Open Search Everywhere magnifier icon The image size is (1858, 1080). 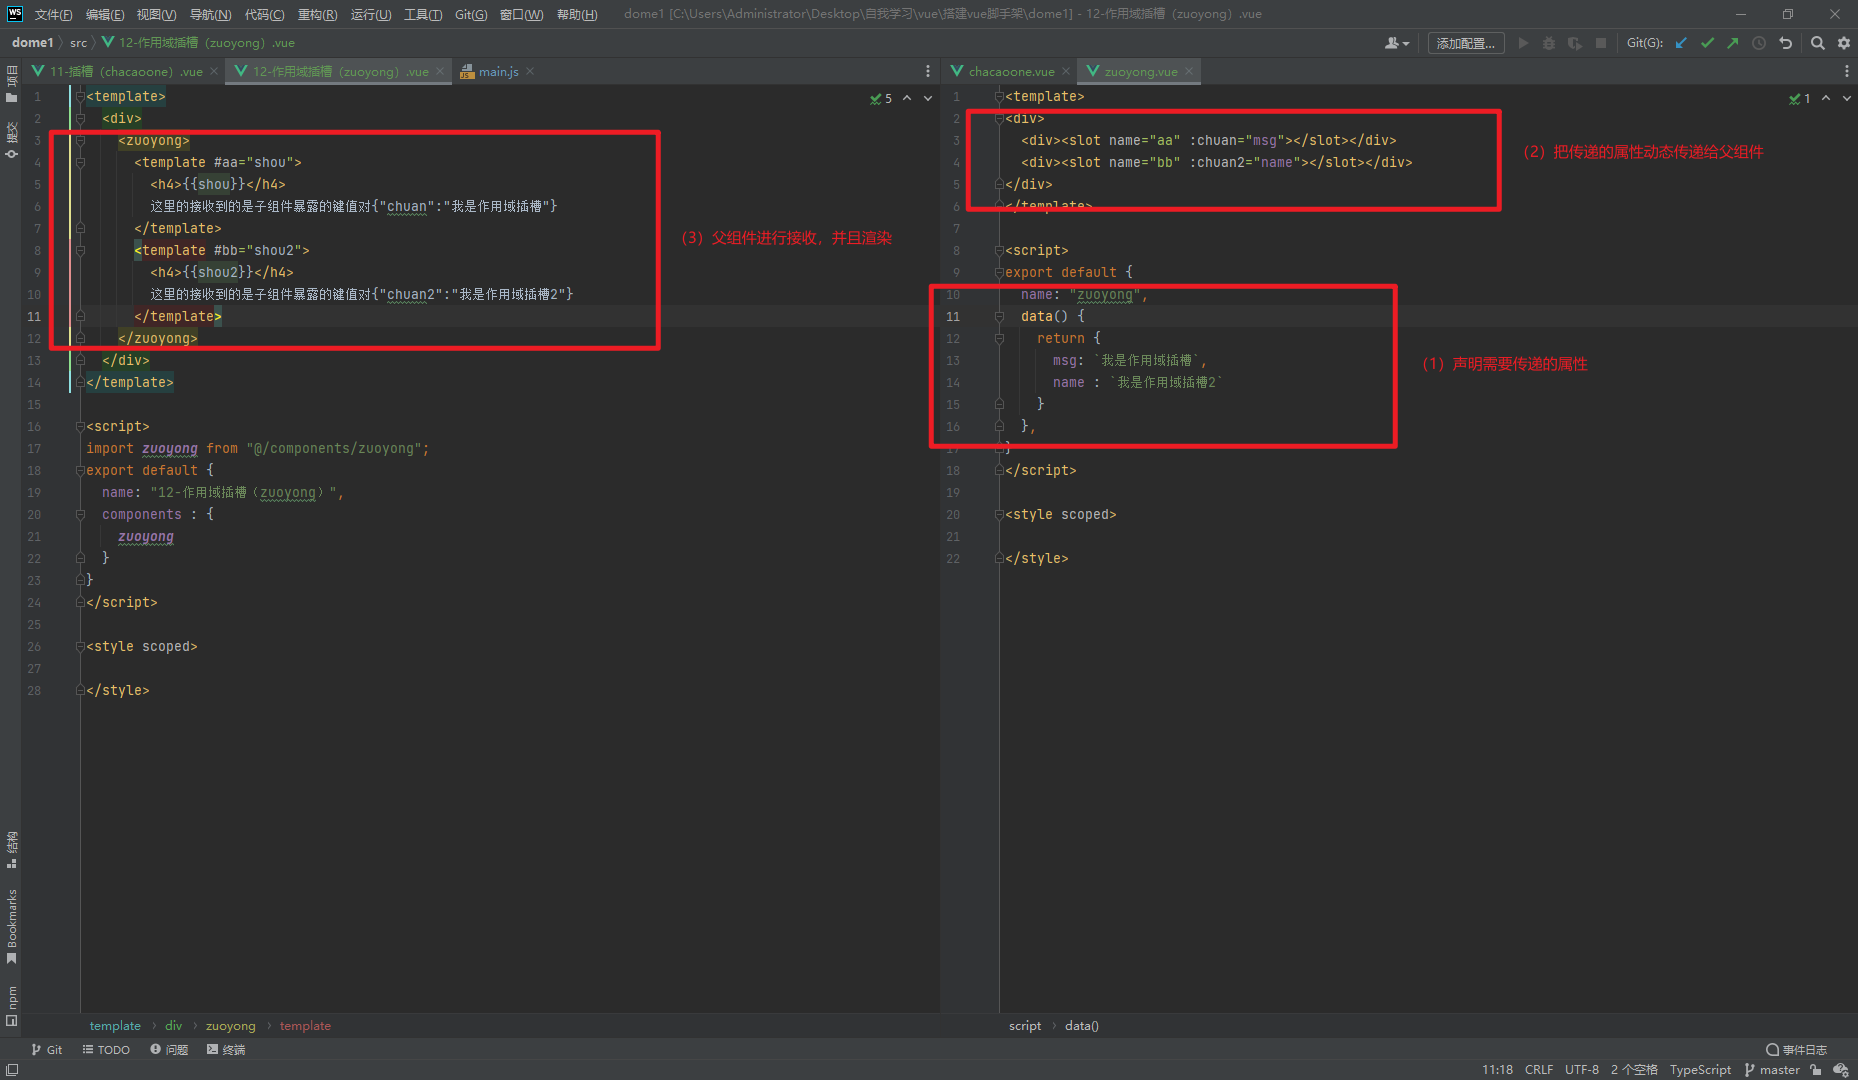pyautogui.click(x=1818, y=43)
